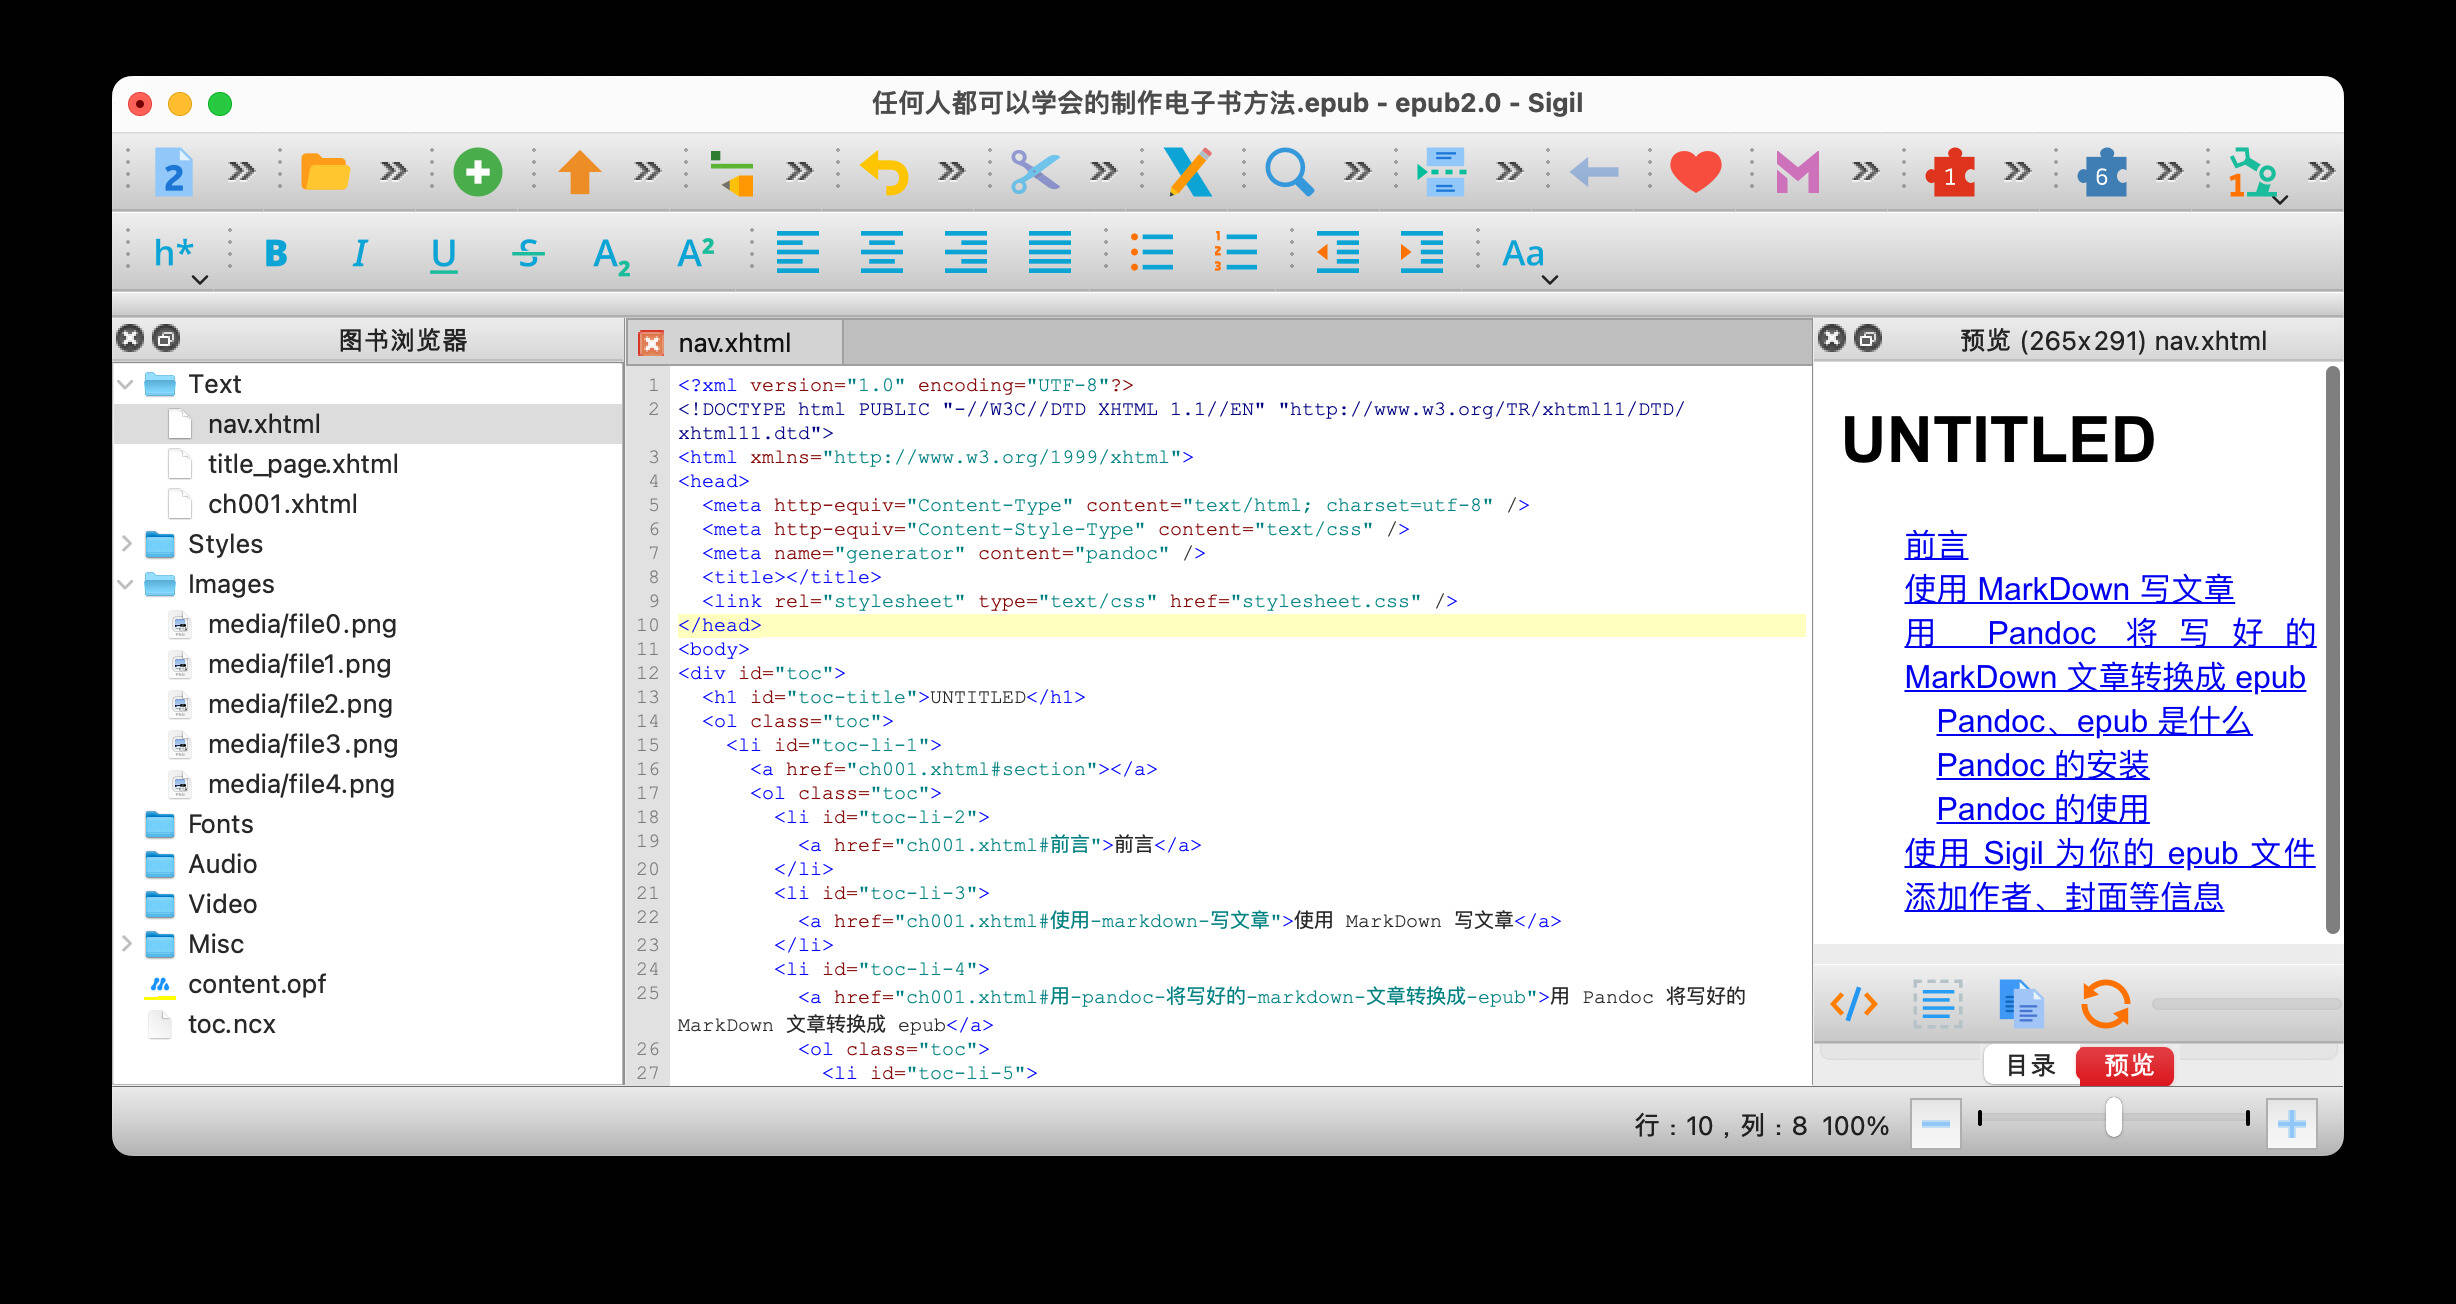The image size is (2456, 1304).
Task: Switch to 目录 tab
Action: [x=2030, y=1065]
